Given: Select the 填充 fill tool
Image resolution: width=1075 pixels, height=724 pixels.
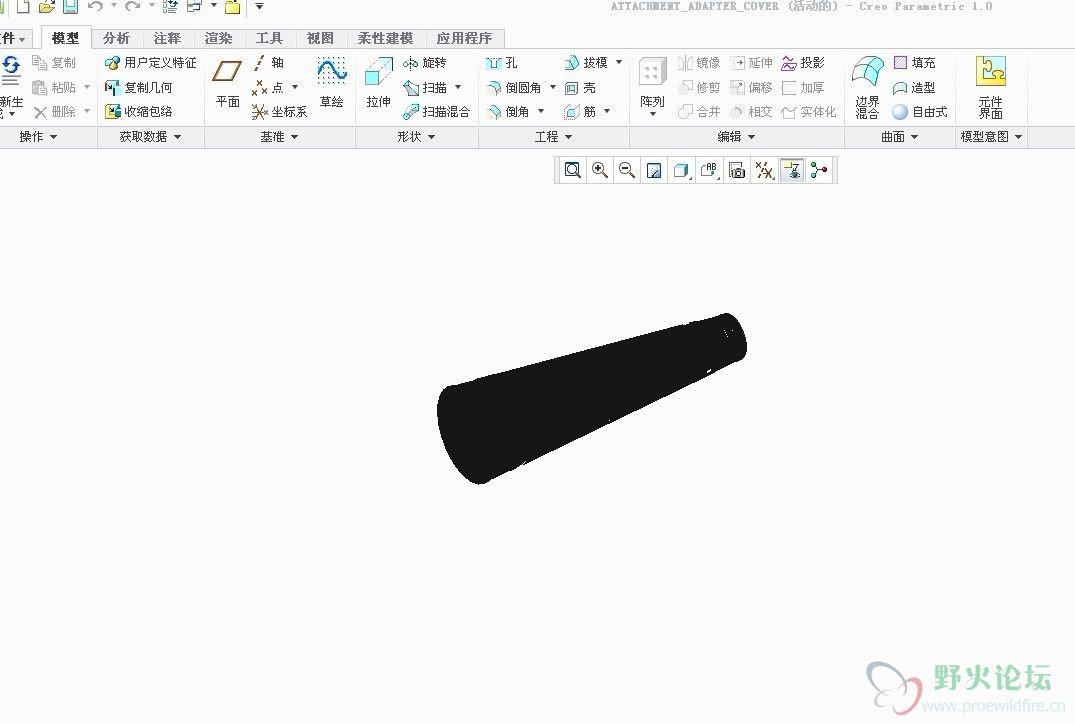Looking at the screenshot, I should pyautogui.click(x=914, y=63).
